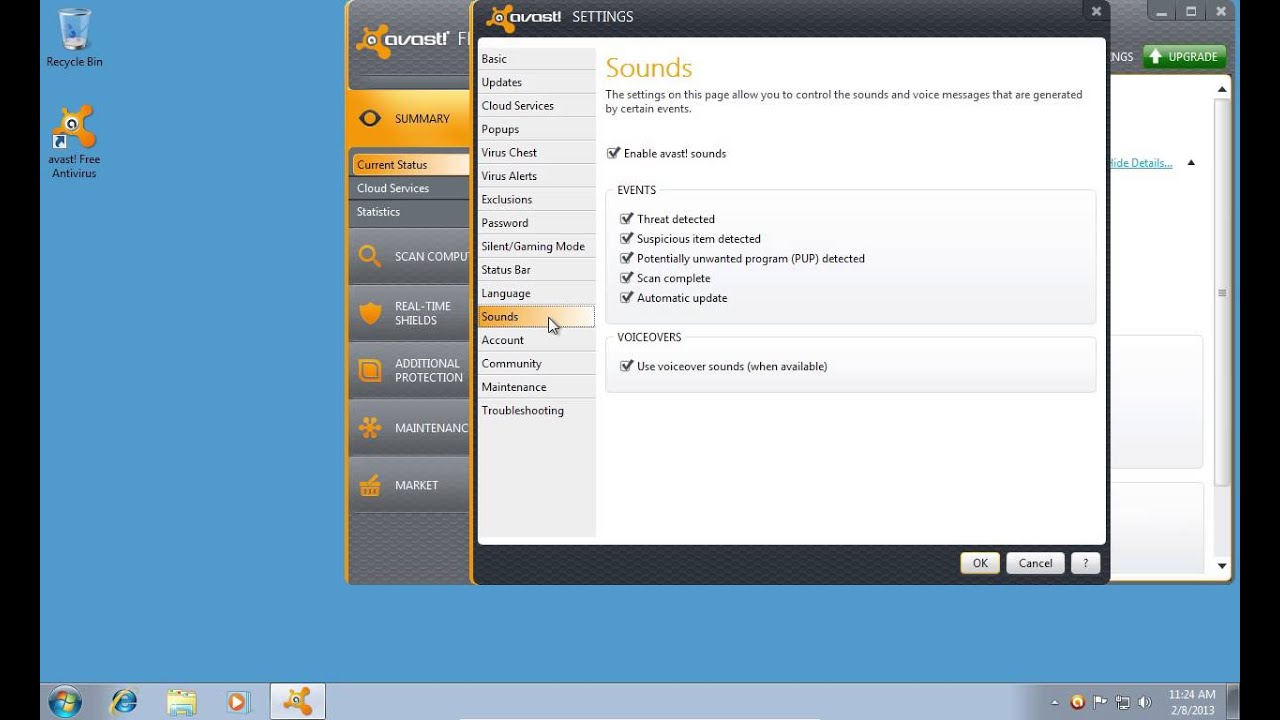Click the Action Center flag tray icon
This screenshot has width=1280, height=720.
(x=1100, y=702)
